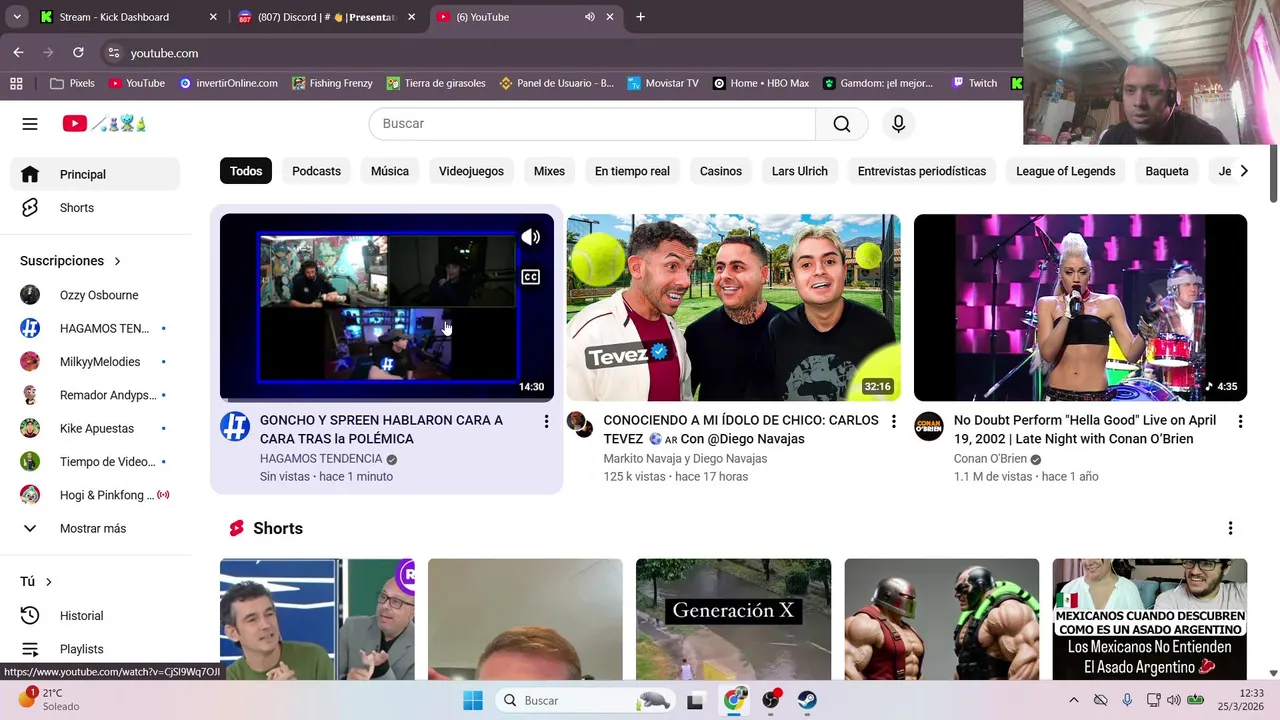Select the En tiempo real chip
Viewport: 1280px width, 720px height.
point(632,171)
